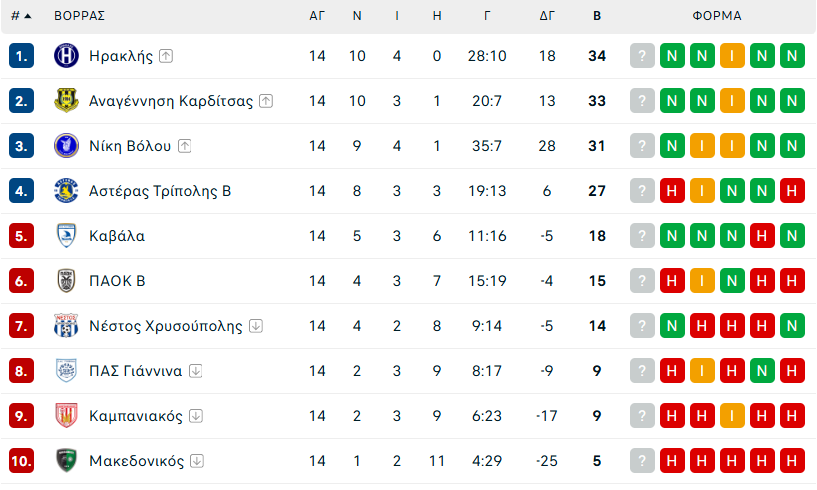Sort standings by the ΔΓ goal difference header

pos(547,16)
